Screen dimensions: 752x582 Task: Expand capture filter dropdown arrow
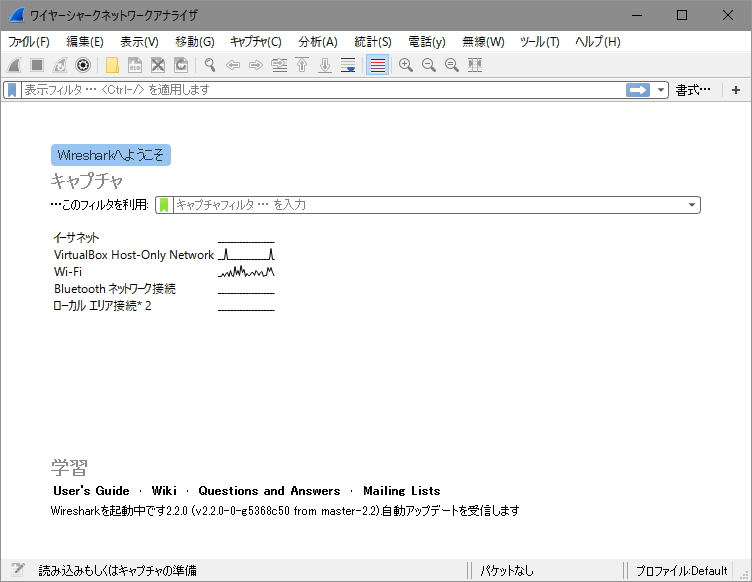pyautogui.click(x=692, y=205)
